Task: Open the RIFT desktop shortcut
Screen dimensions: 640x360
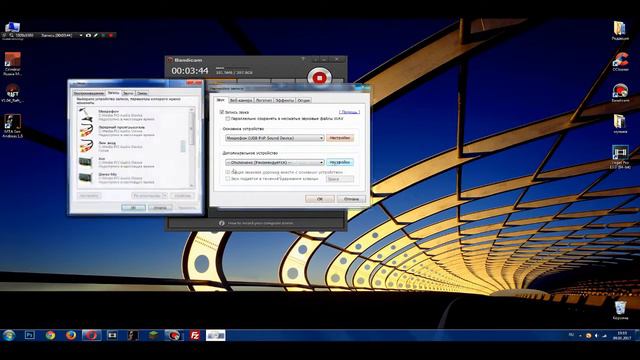Action: pyautogui.click(x=12, y=93)
